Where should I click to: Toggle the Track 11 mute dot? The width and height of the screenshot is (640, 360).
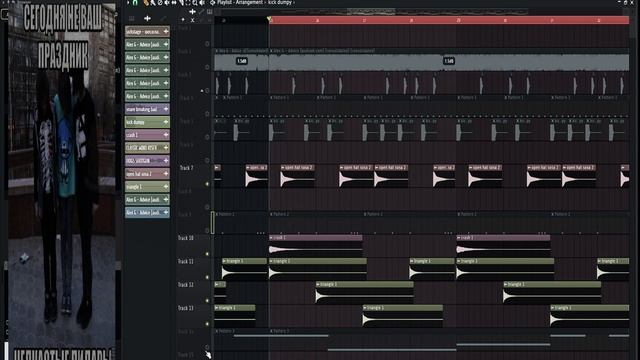coord(207,277)
